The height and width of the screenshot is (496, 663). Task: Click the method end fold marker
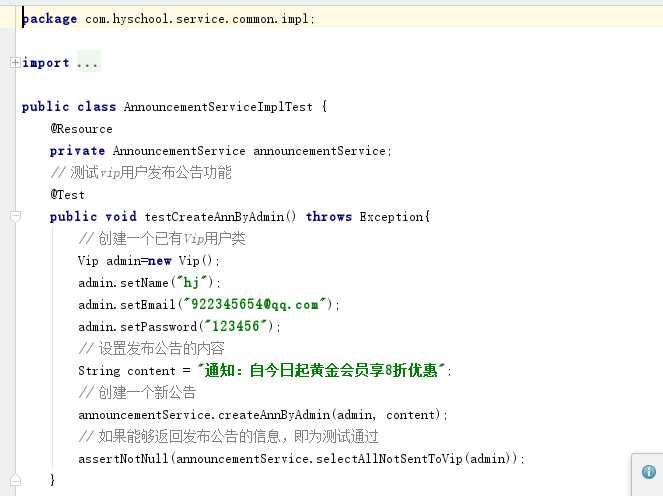[15, 480]
